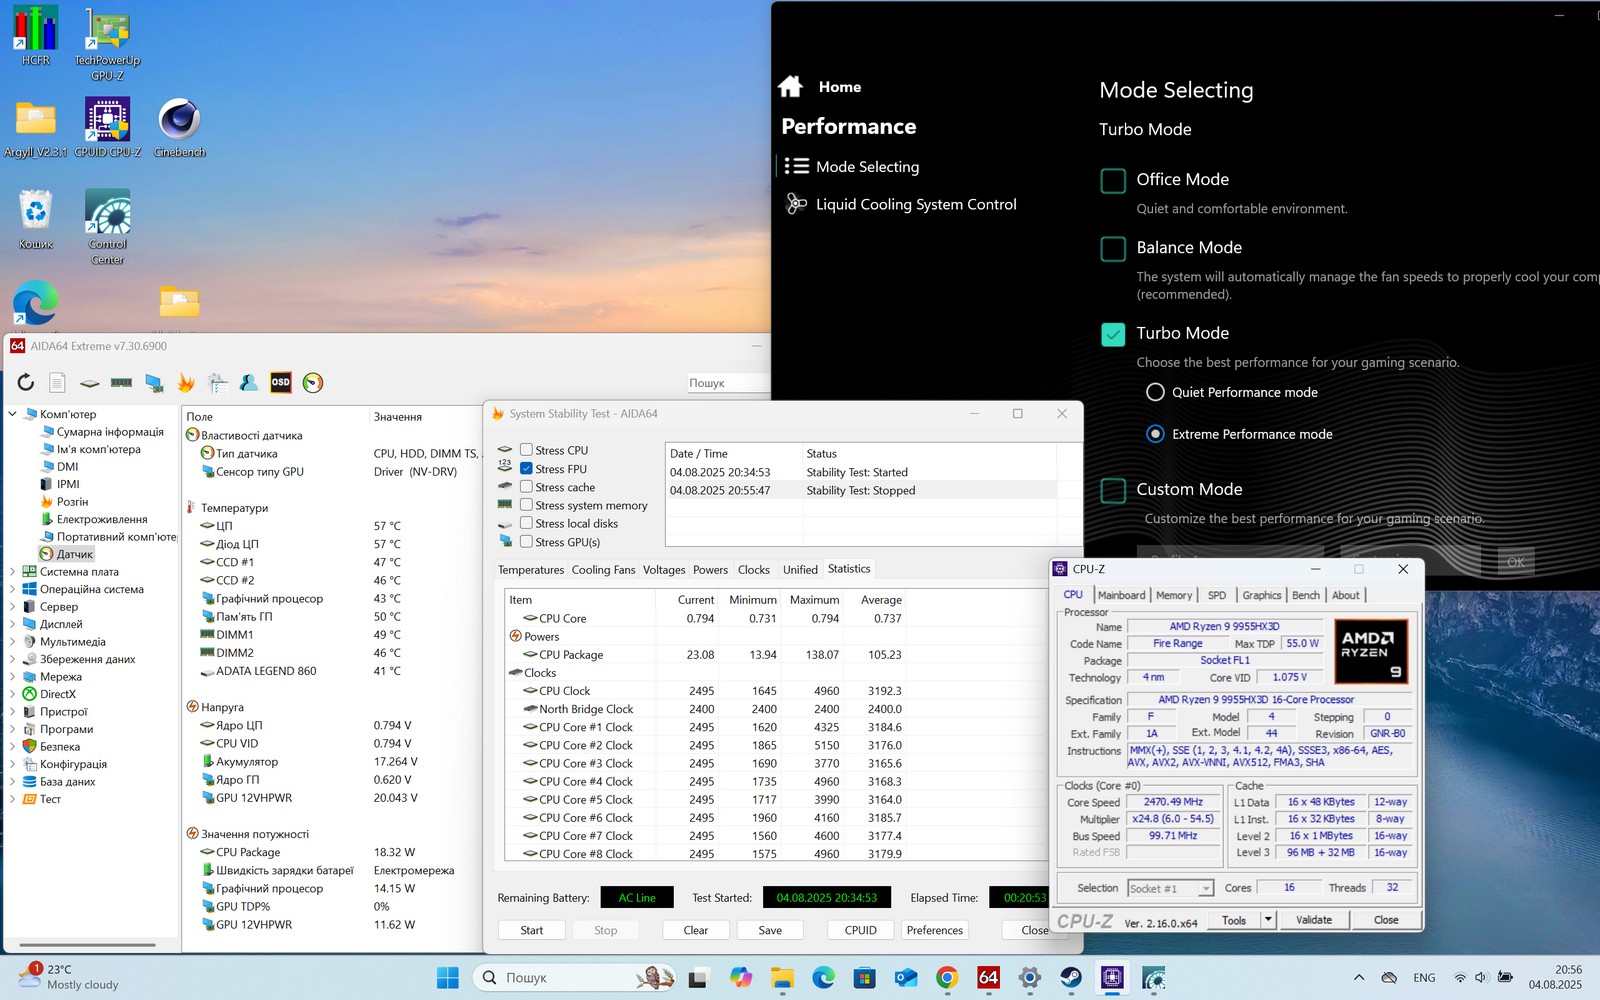Click the CPU chip icon in AIDA64 toolbar

89,383
